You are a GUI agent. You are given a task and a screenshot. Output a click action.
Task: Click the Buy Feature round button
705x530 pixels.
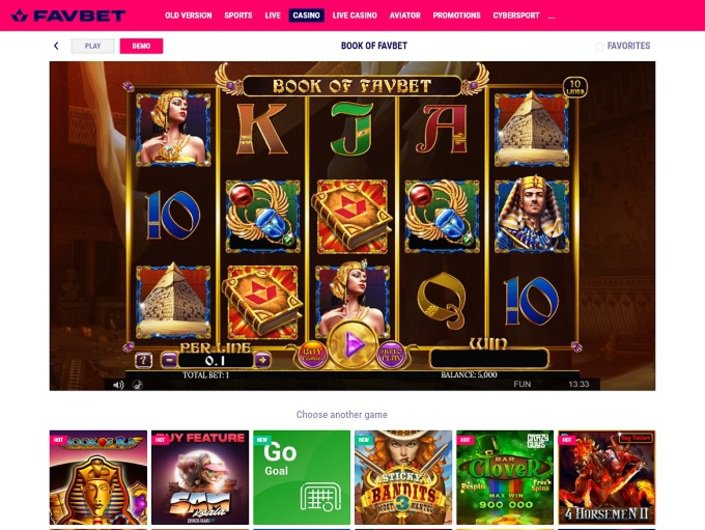click(312, 355)
